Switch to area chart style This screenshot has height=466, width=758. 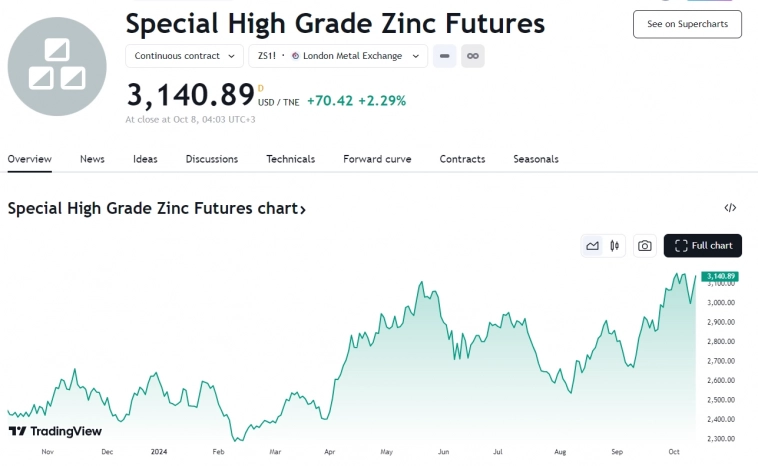[592, 246]
